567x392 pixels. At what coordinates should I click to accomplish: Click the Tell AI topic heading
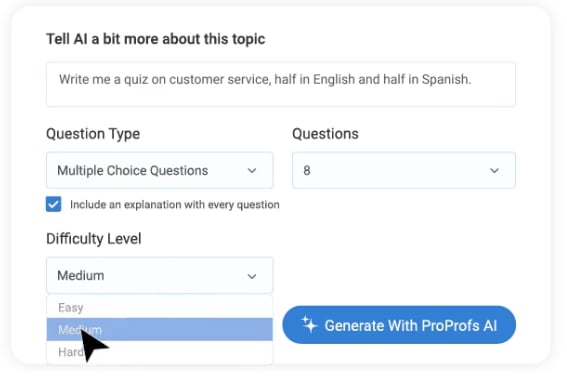point(155,39)
